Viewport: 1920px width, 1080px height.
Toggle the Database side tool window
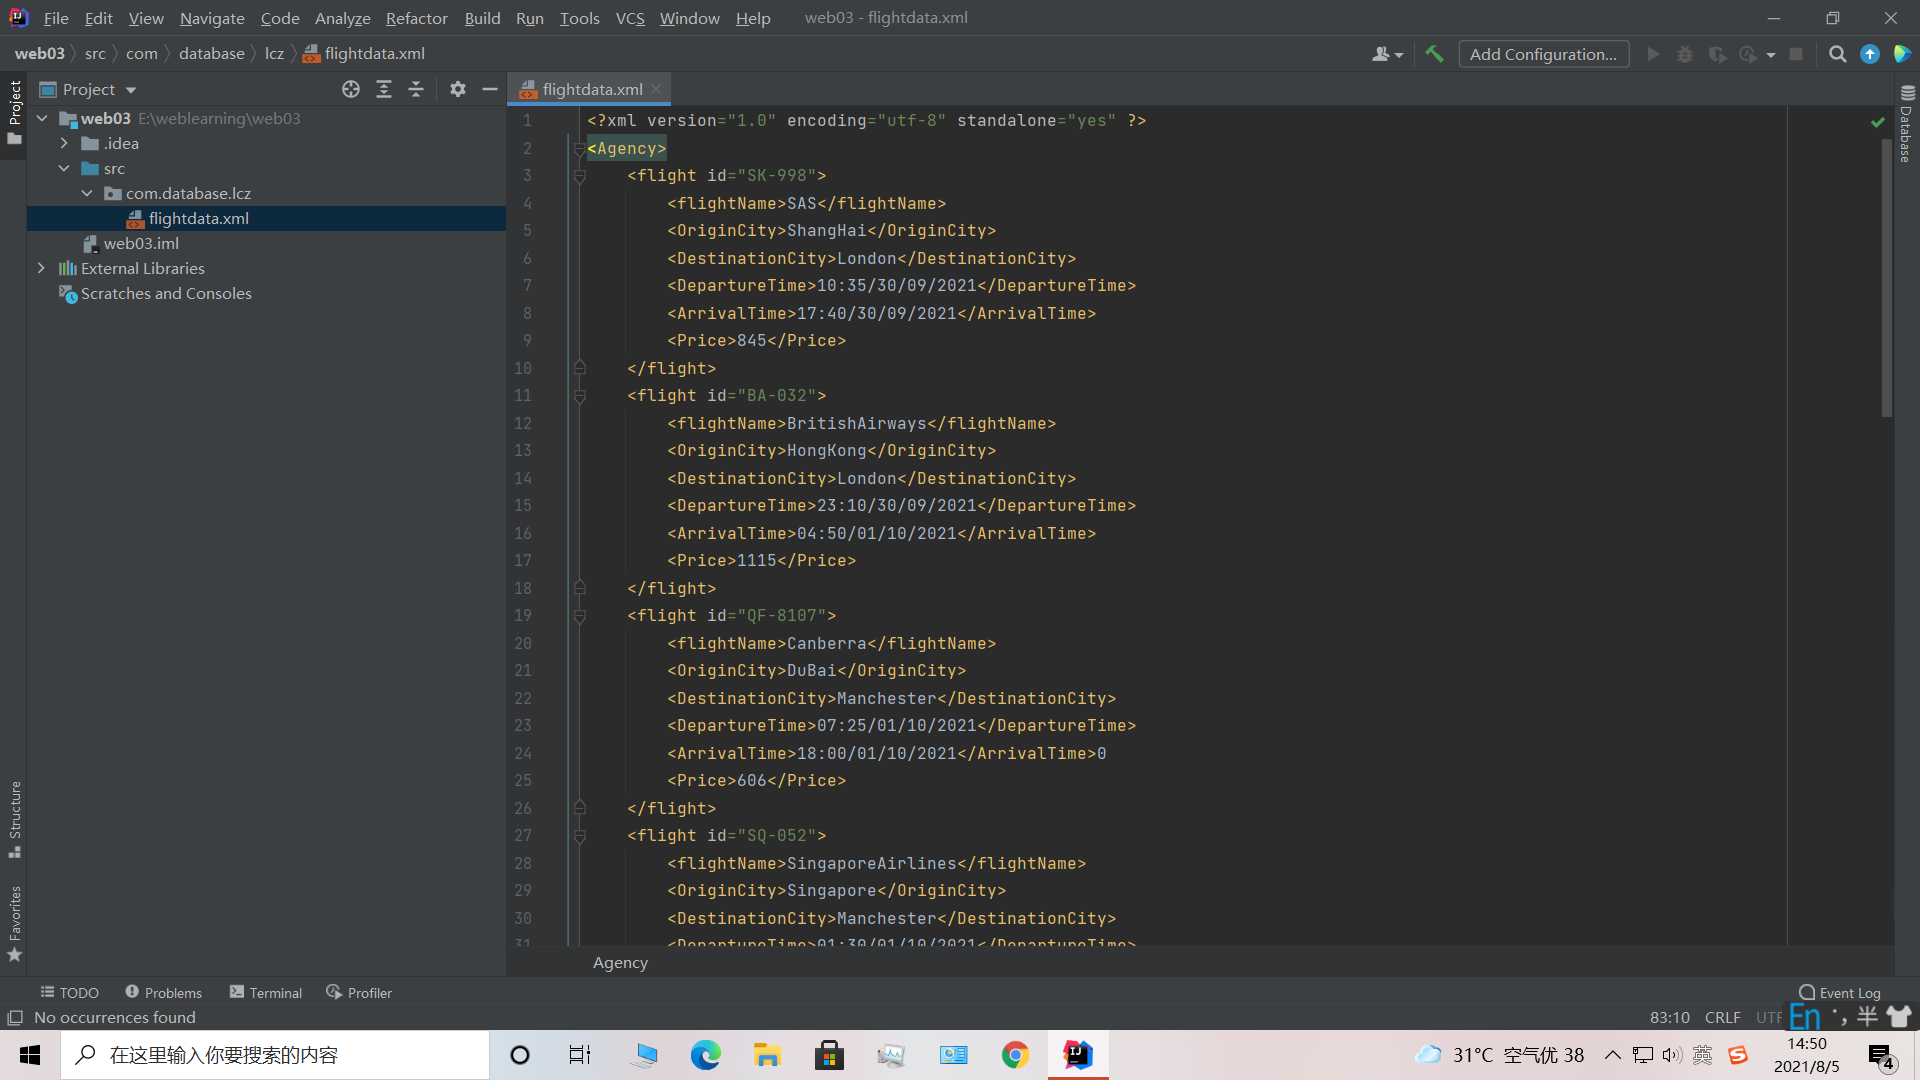[1906, 124]
